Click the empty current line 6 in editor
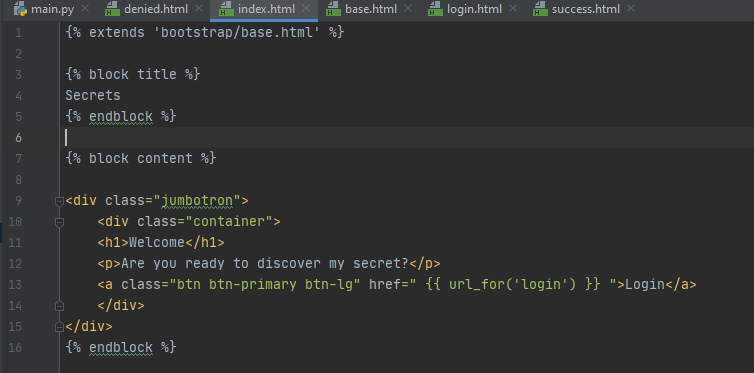Screen dimensions: 754x373 point(407,137)
